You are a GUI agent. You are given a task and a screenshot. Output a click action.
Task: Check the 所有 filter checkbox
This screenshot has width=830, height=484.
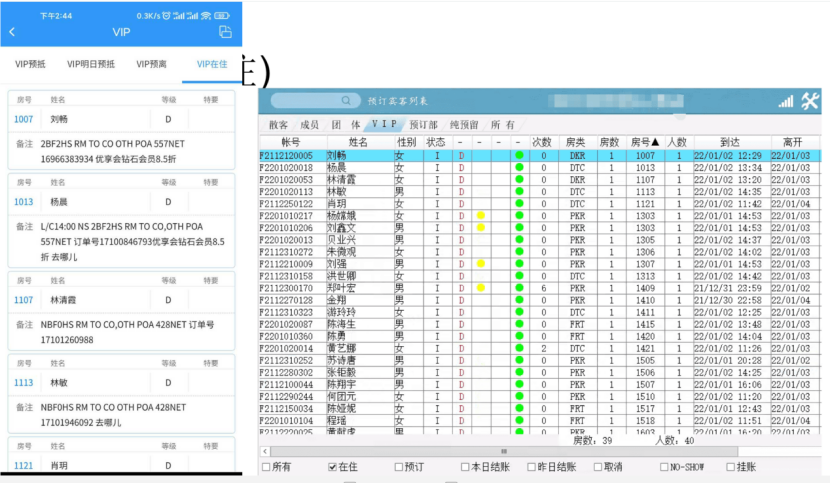pyautogui.click(x=266, y=467)
